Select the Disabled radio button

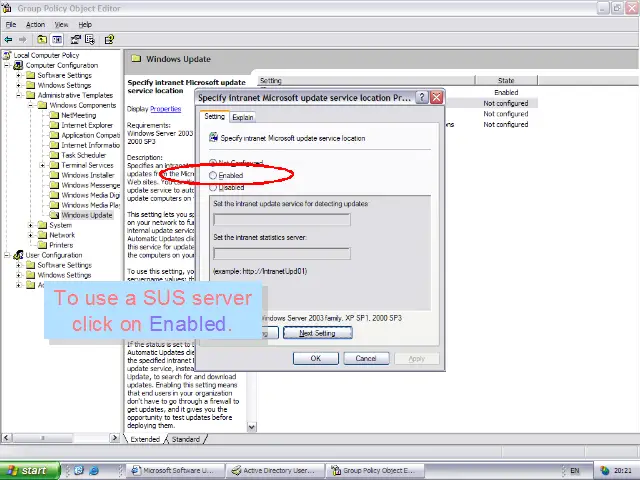point(213,188)
